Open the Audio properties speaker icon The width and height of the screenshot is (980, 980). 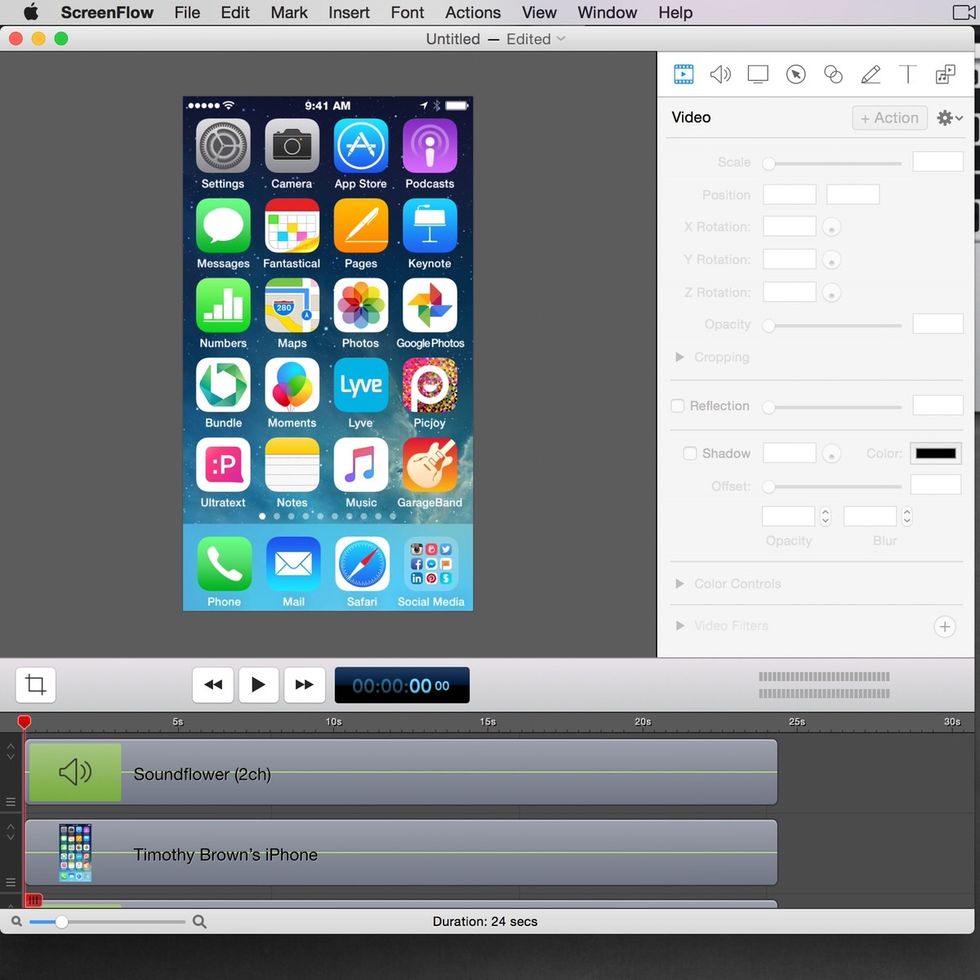pos(720,74)
